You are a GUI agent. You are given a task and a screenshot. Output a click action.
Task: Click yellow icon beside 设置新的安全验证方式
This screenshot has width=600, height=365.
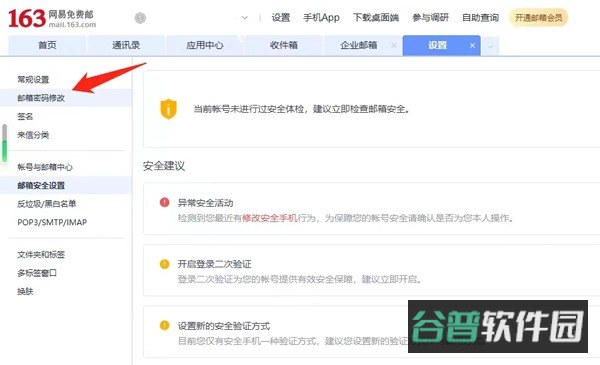pos(165,325)
